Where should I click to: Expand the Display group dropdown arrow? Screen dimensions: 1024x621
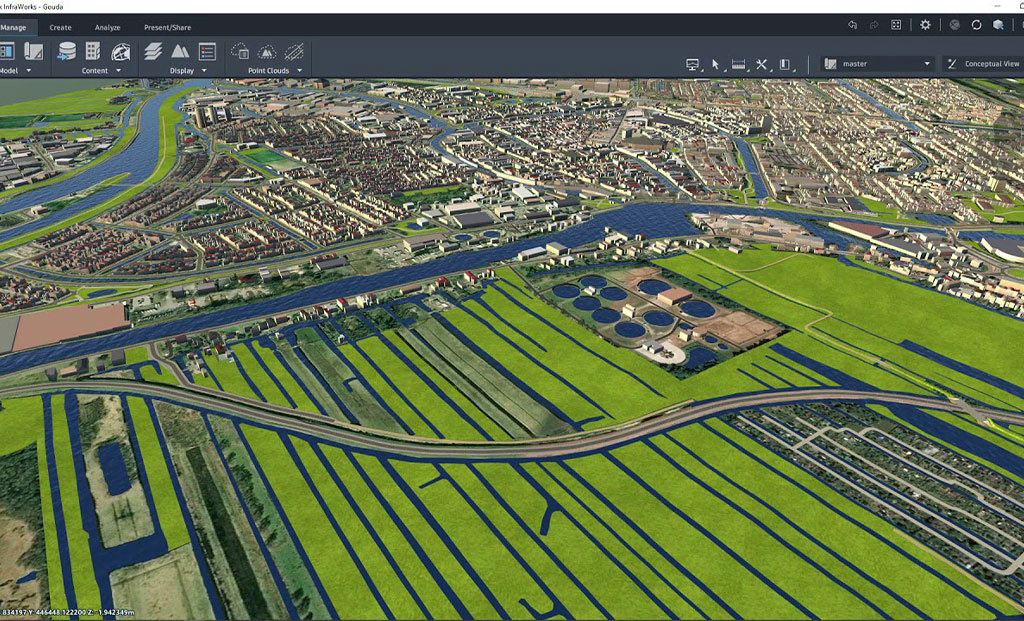[204, 70]
